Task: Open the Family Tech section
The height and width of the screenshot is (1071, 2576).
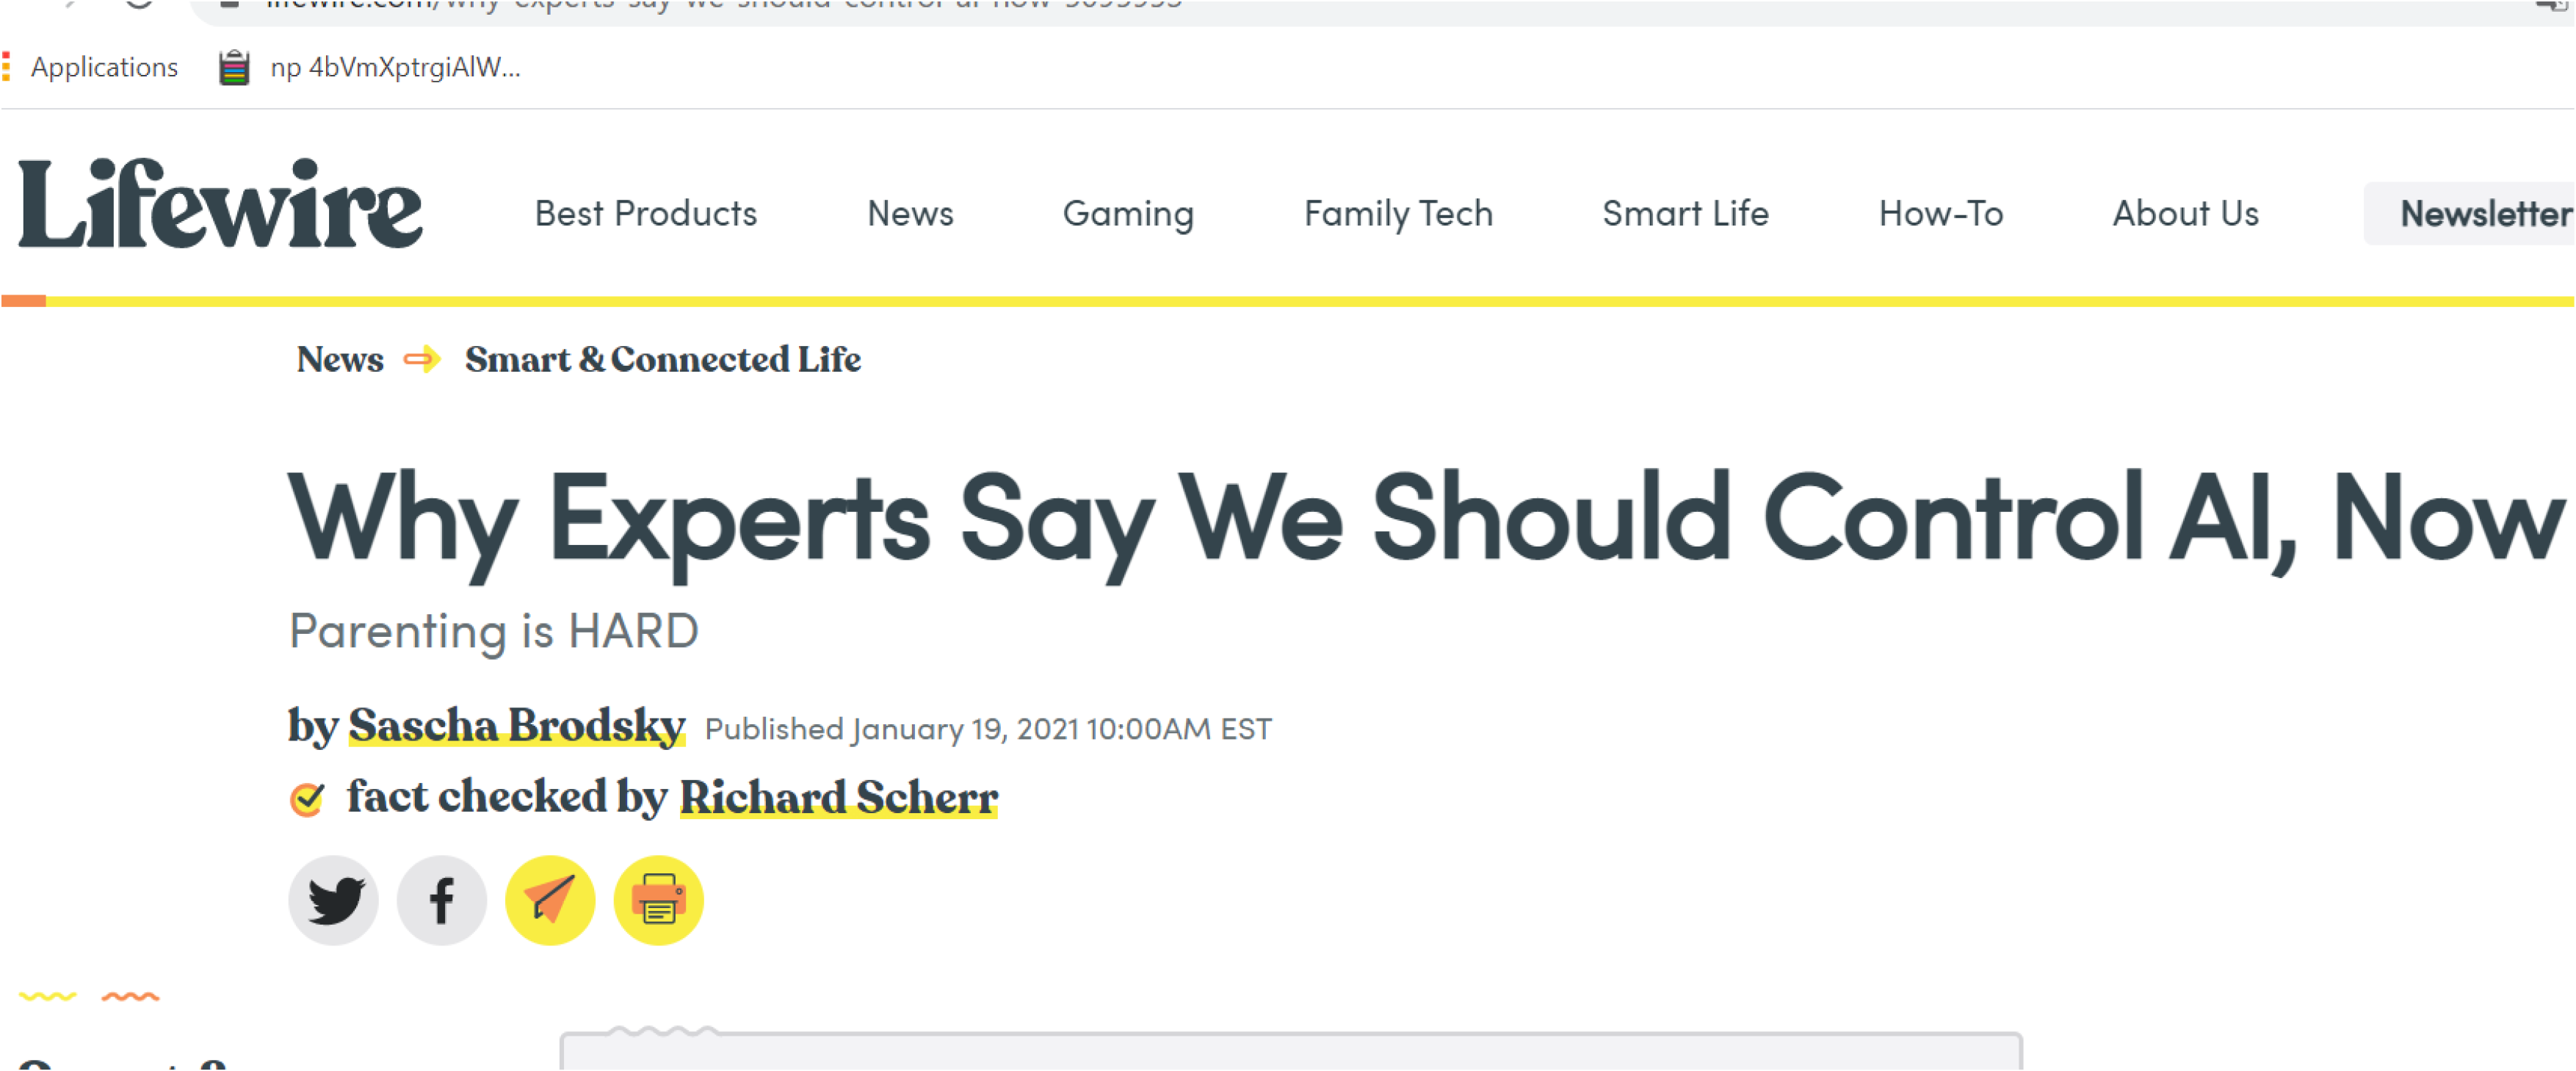Action: tap(1398, 214)
